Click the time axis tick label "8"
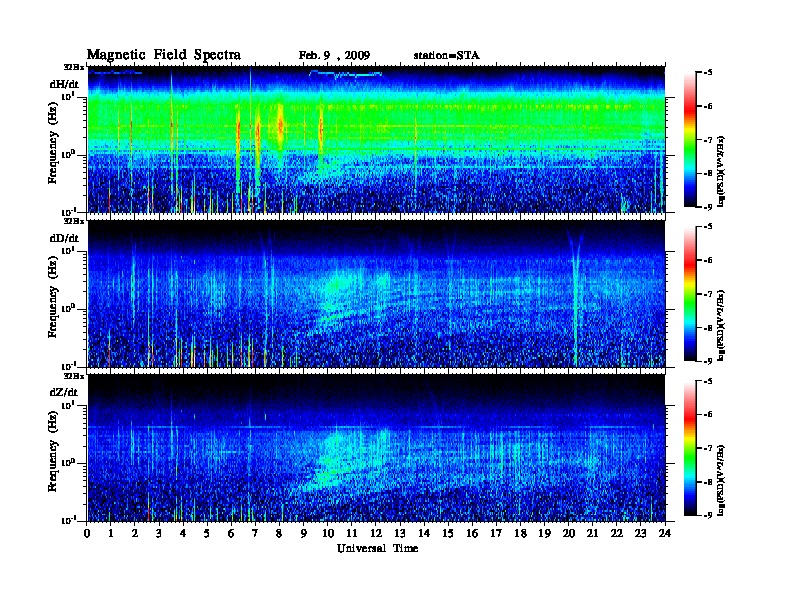 [x=279, y=533]
